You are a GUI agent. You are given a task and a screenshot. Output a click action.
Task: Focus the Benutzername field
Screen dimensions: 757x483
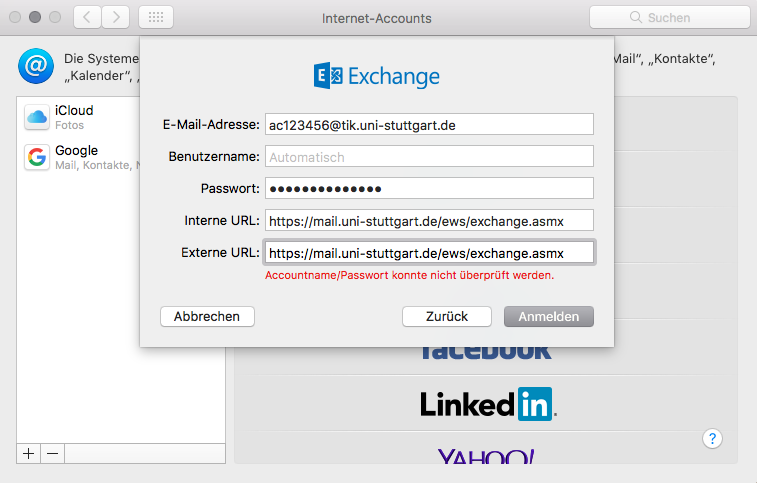pyautogui.click(x=429, y=156)
